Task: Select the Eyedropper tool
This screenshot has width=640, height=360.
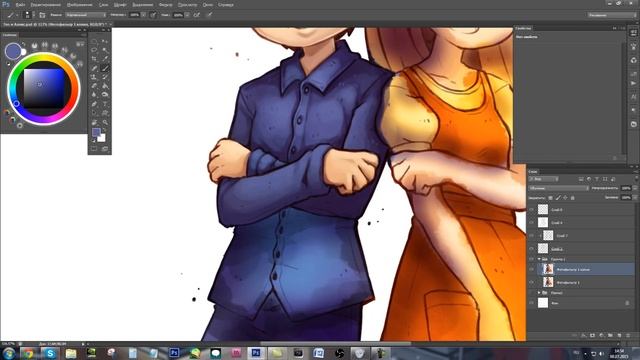Action: click(105, 59)
